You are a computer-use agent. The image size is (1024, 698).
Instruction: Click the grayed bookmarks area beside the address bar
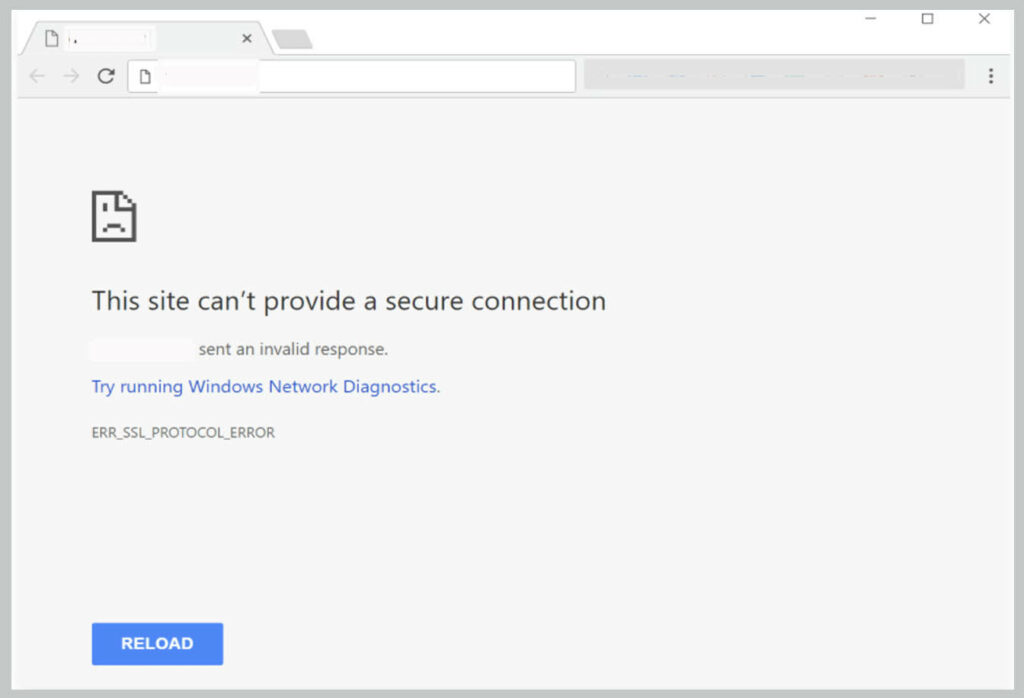click(x=773, y=75)
